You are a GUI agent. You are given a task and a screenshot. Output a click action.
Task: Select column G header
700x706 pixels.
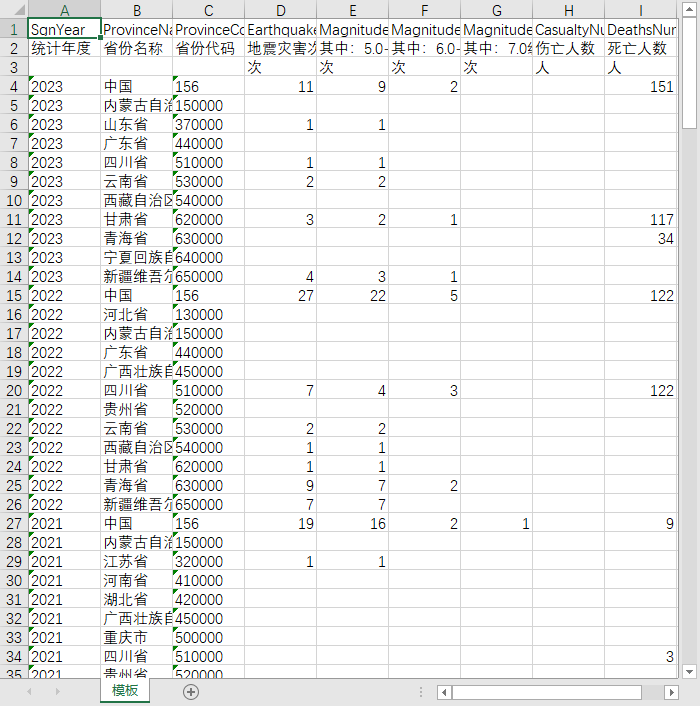tap(497, 10)
